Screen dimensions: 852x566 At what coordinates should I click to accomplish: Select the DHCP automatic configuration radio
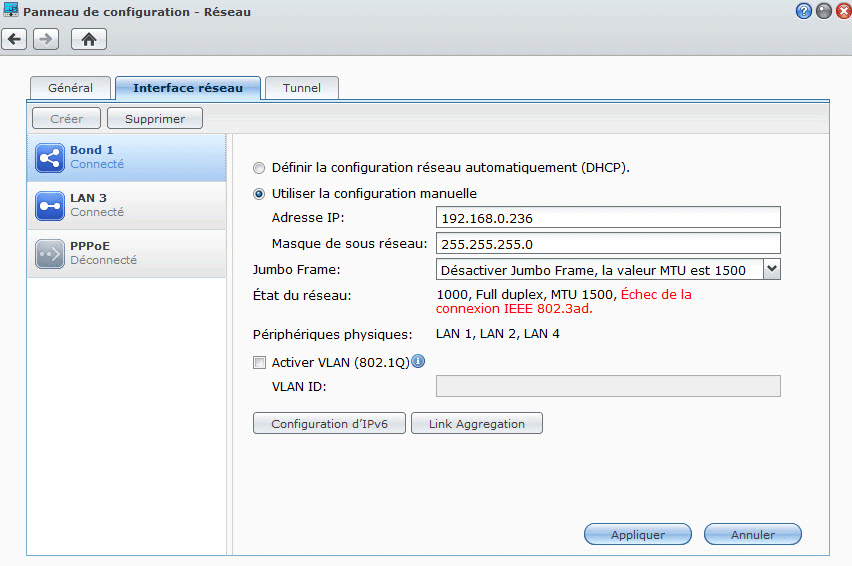pos(259,168)
